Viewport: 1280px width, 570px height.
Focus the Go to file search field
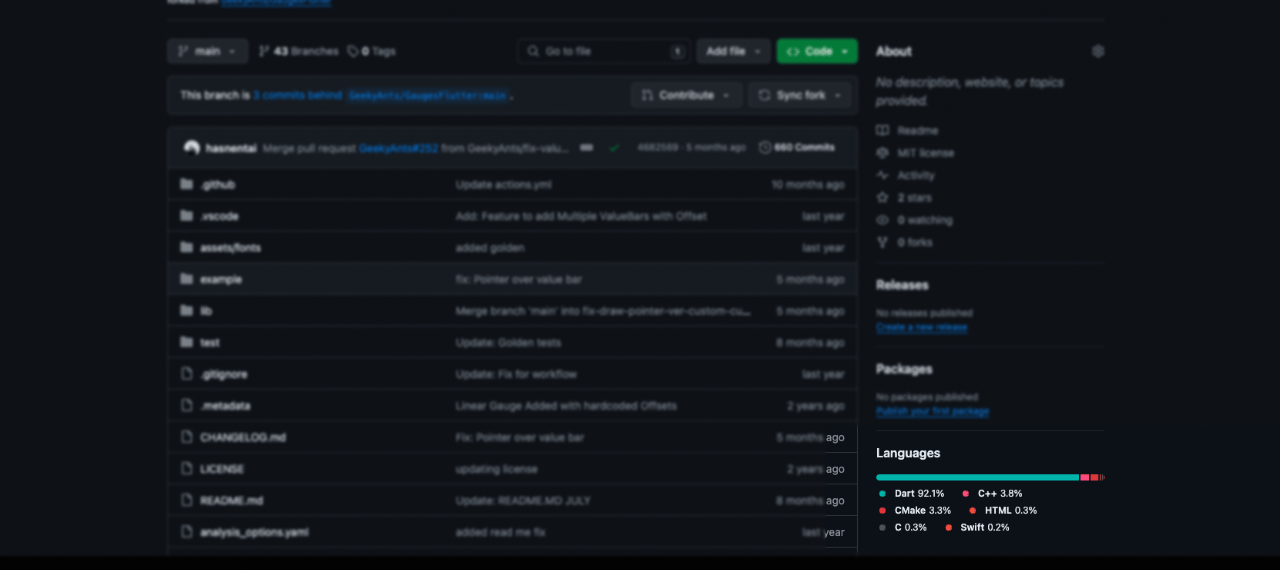click(x=603, y=51)
